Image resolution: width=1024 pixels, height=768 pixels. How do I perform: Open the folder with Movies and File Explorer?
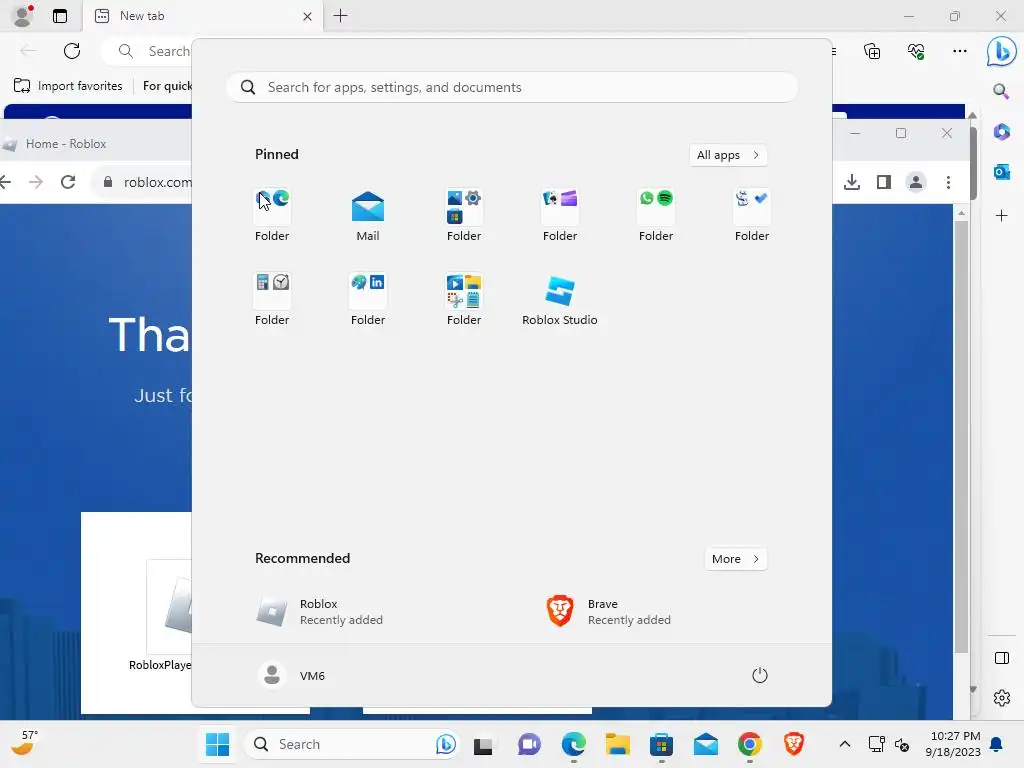[x=464, y=300]
